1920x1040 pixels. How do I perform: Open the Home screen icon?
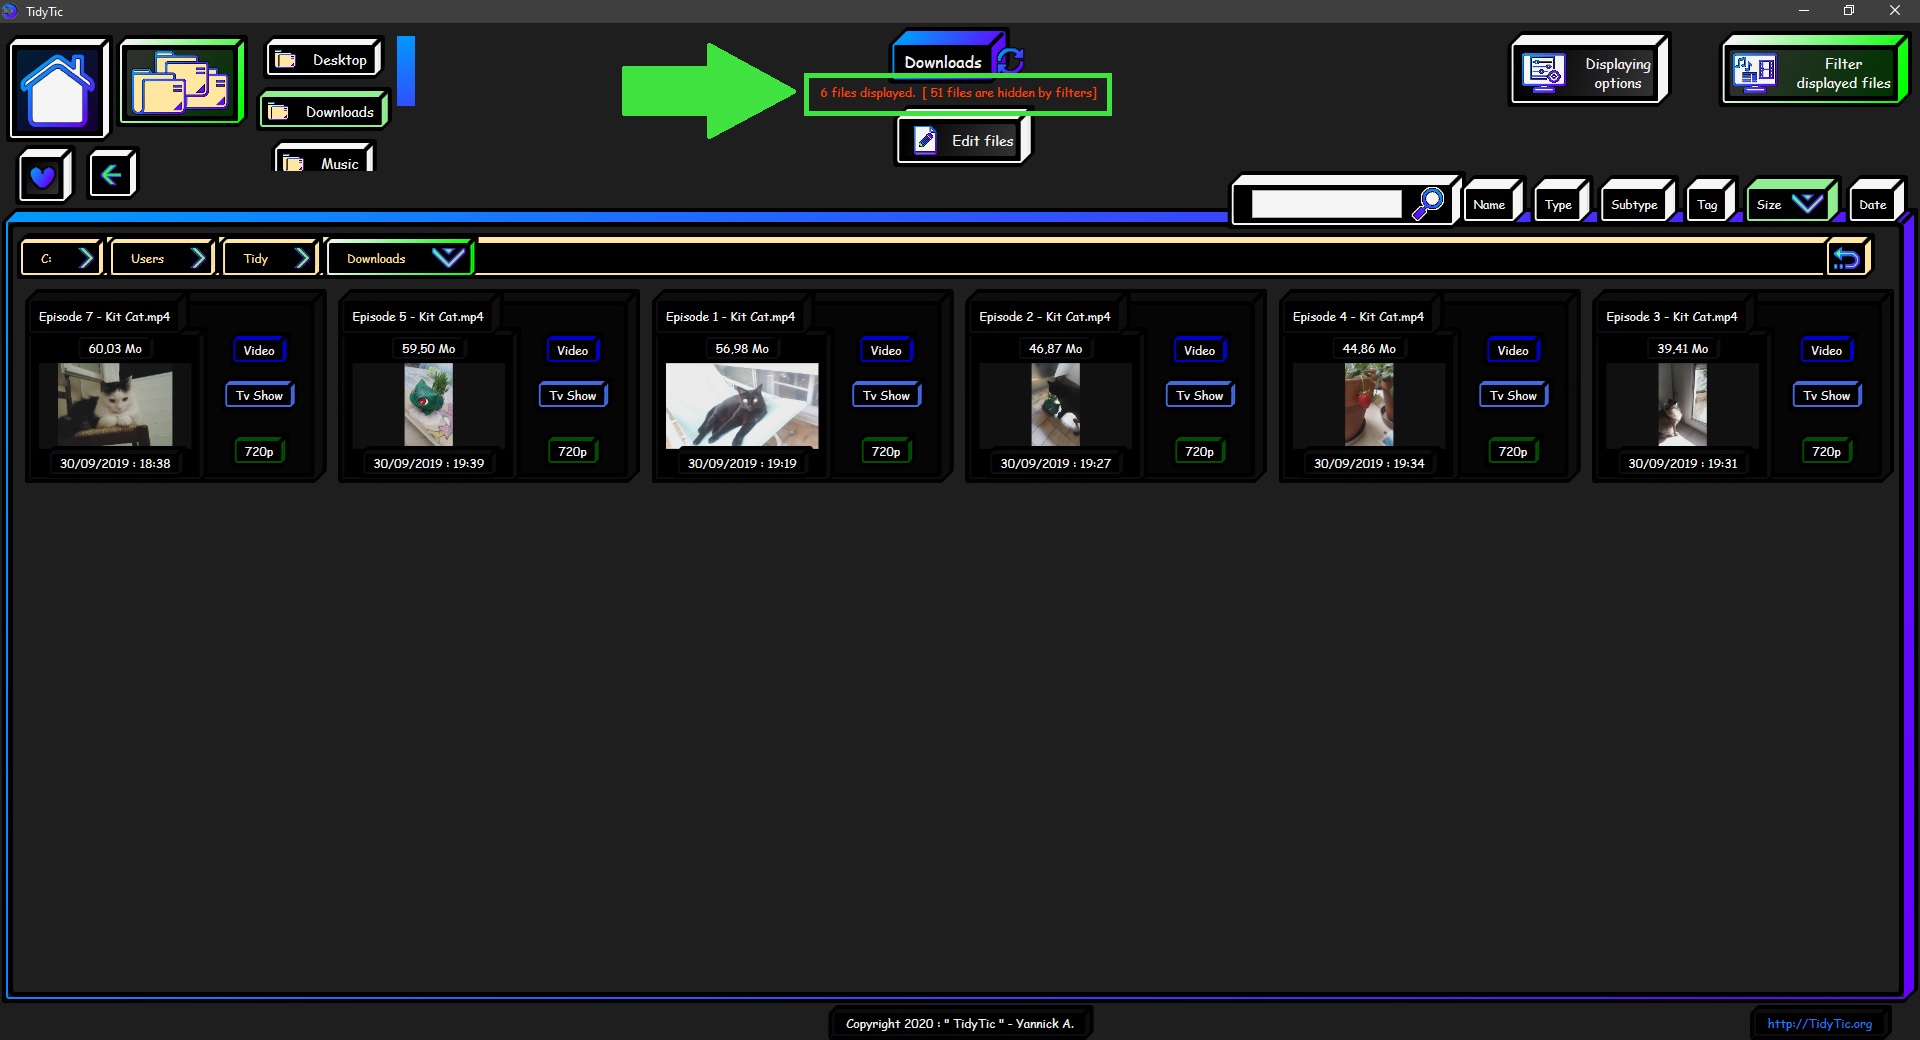click(58, 88)
